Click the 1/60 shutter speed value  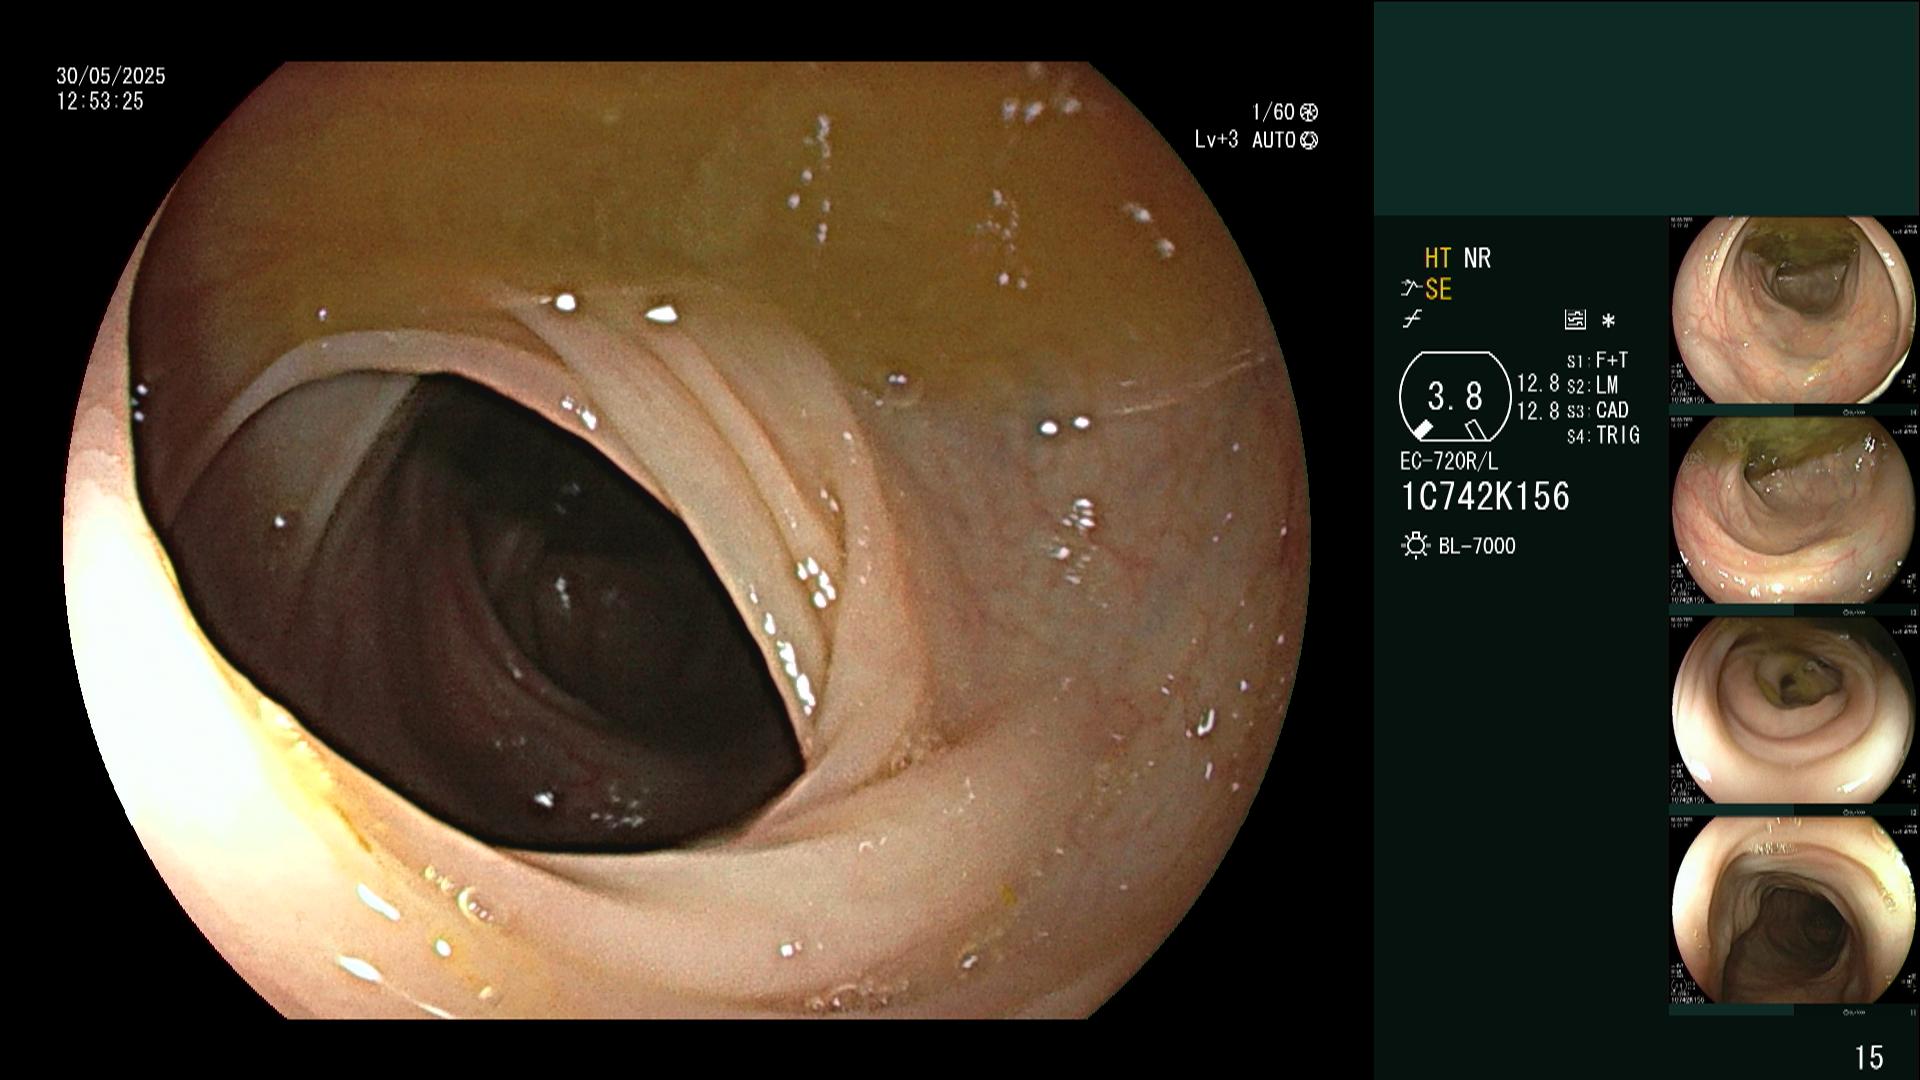tap(1273, 112)
